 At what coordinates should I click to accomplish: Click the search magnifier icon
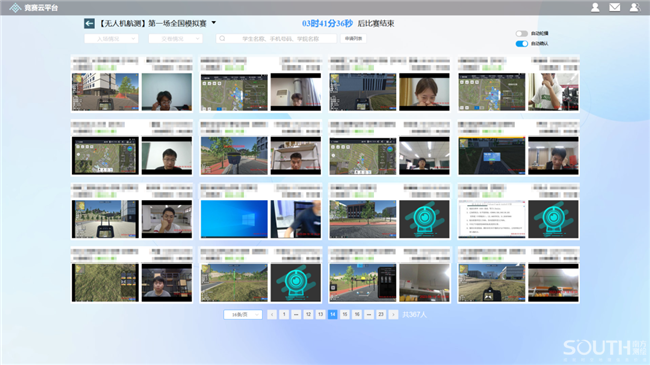tap(222, 39)
